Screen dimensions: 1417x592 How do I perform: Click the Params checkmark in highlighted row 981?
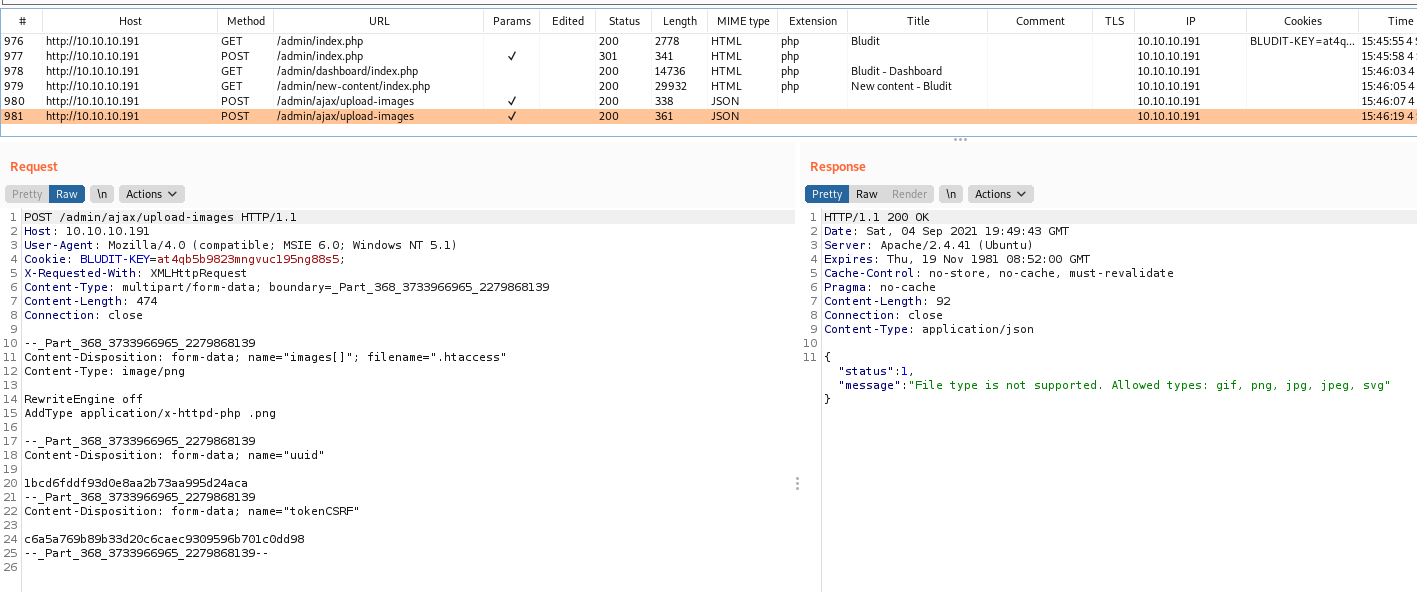(512, 116)
